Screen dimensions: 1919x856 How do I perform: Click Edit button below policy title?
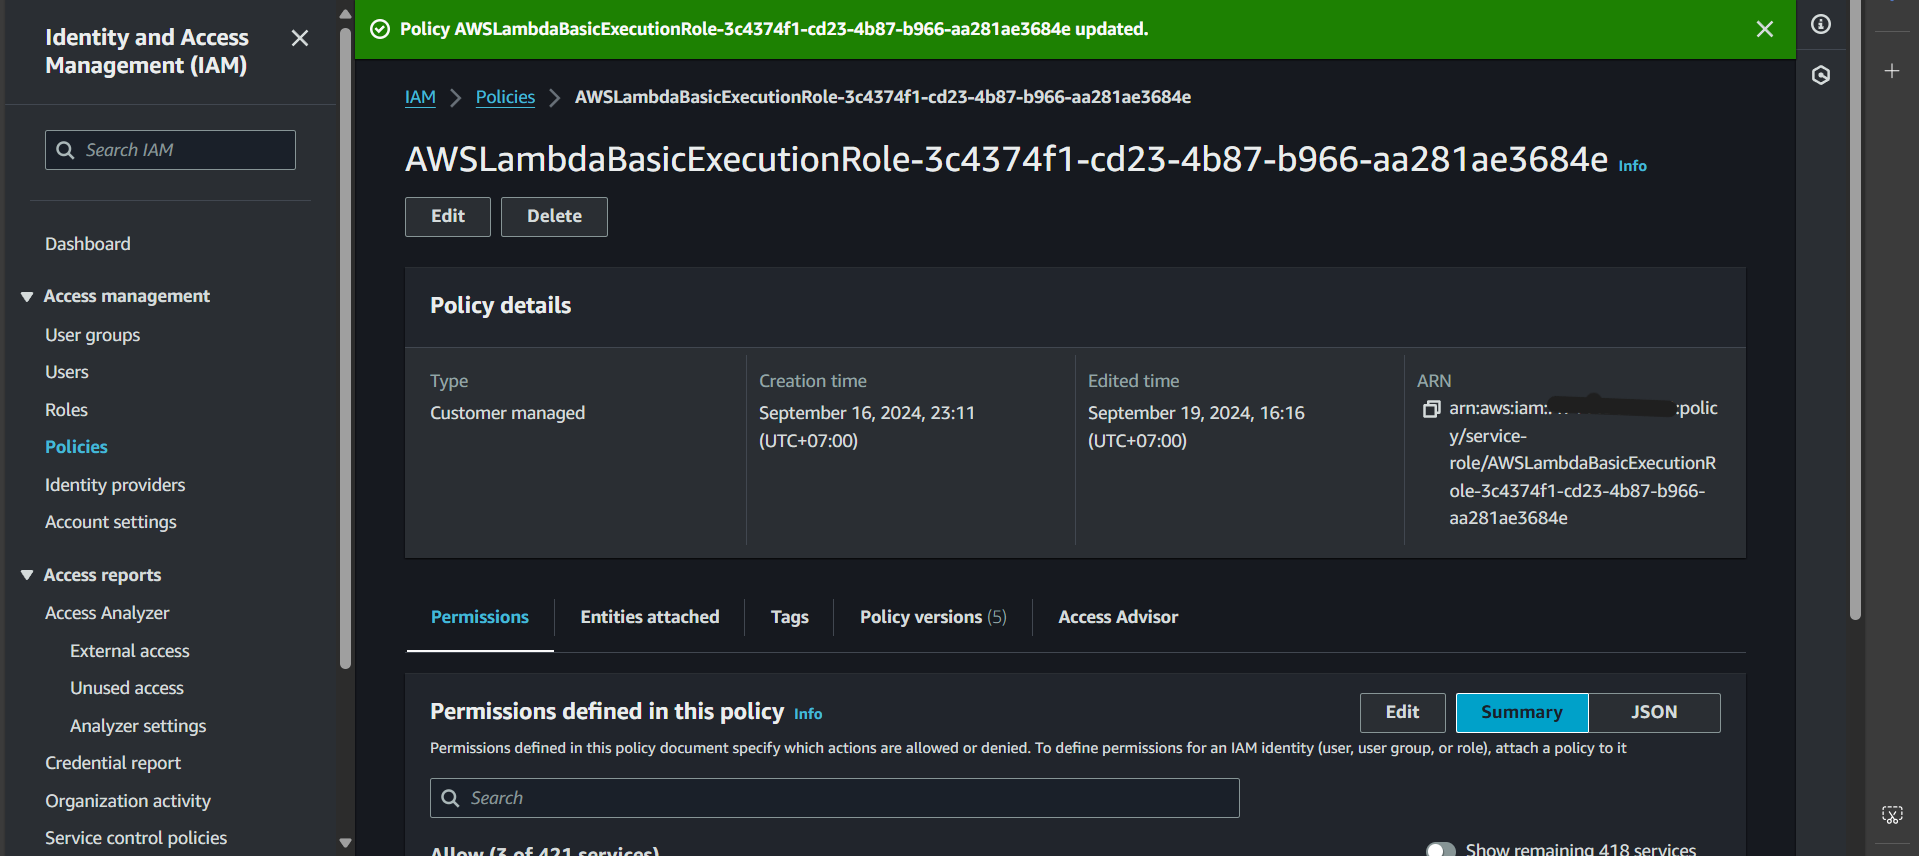448,216
